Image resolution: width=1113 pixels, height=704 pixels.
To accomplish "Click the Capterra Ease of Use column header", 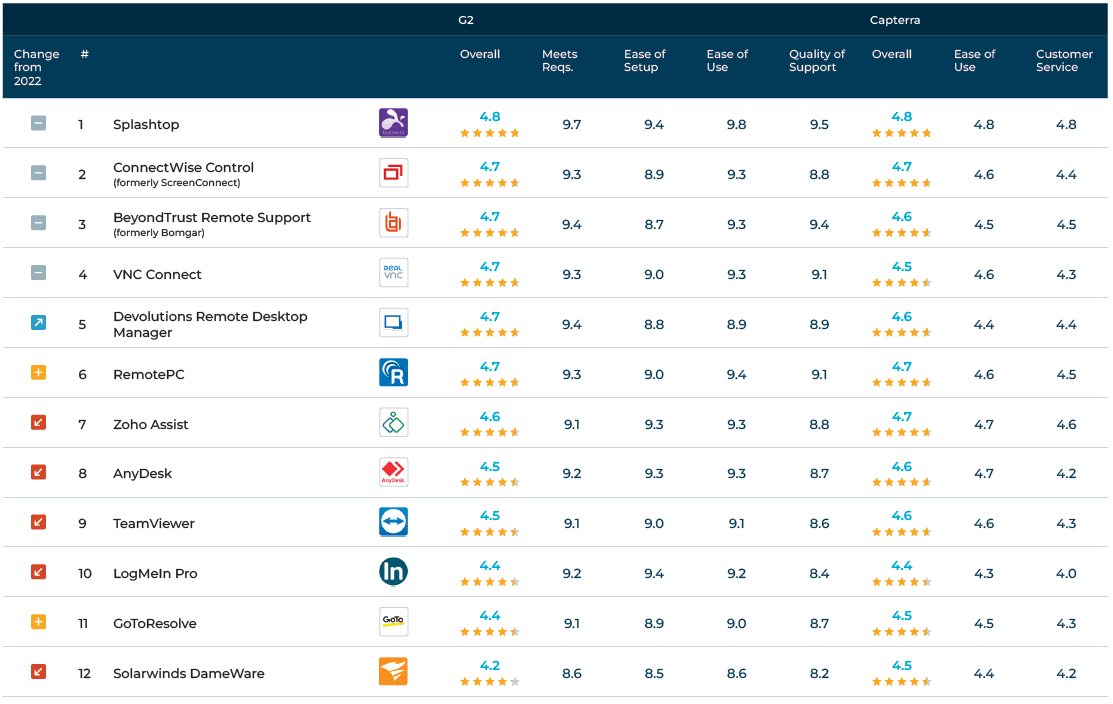I will tap(975, 60).
